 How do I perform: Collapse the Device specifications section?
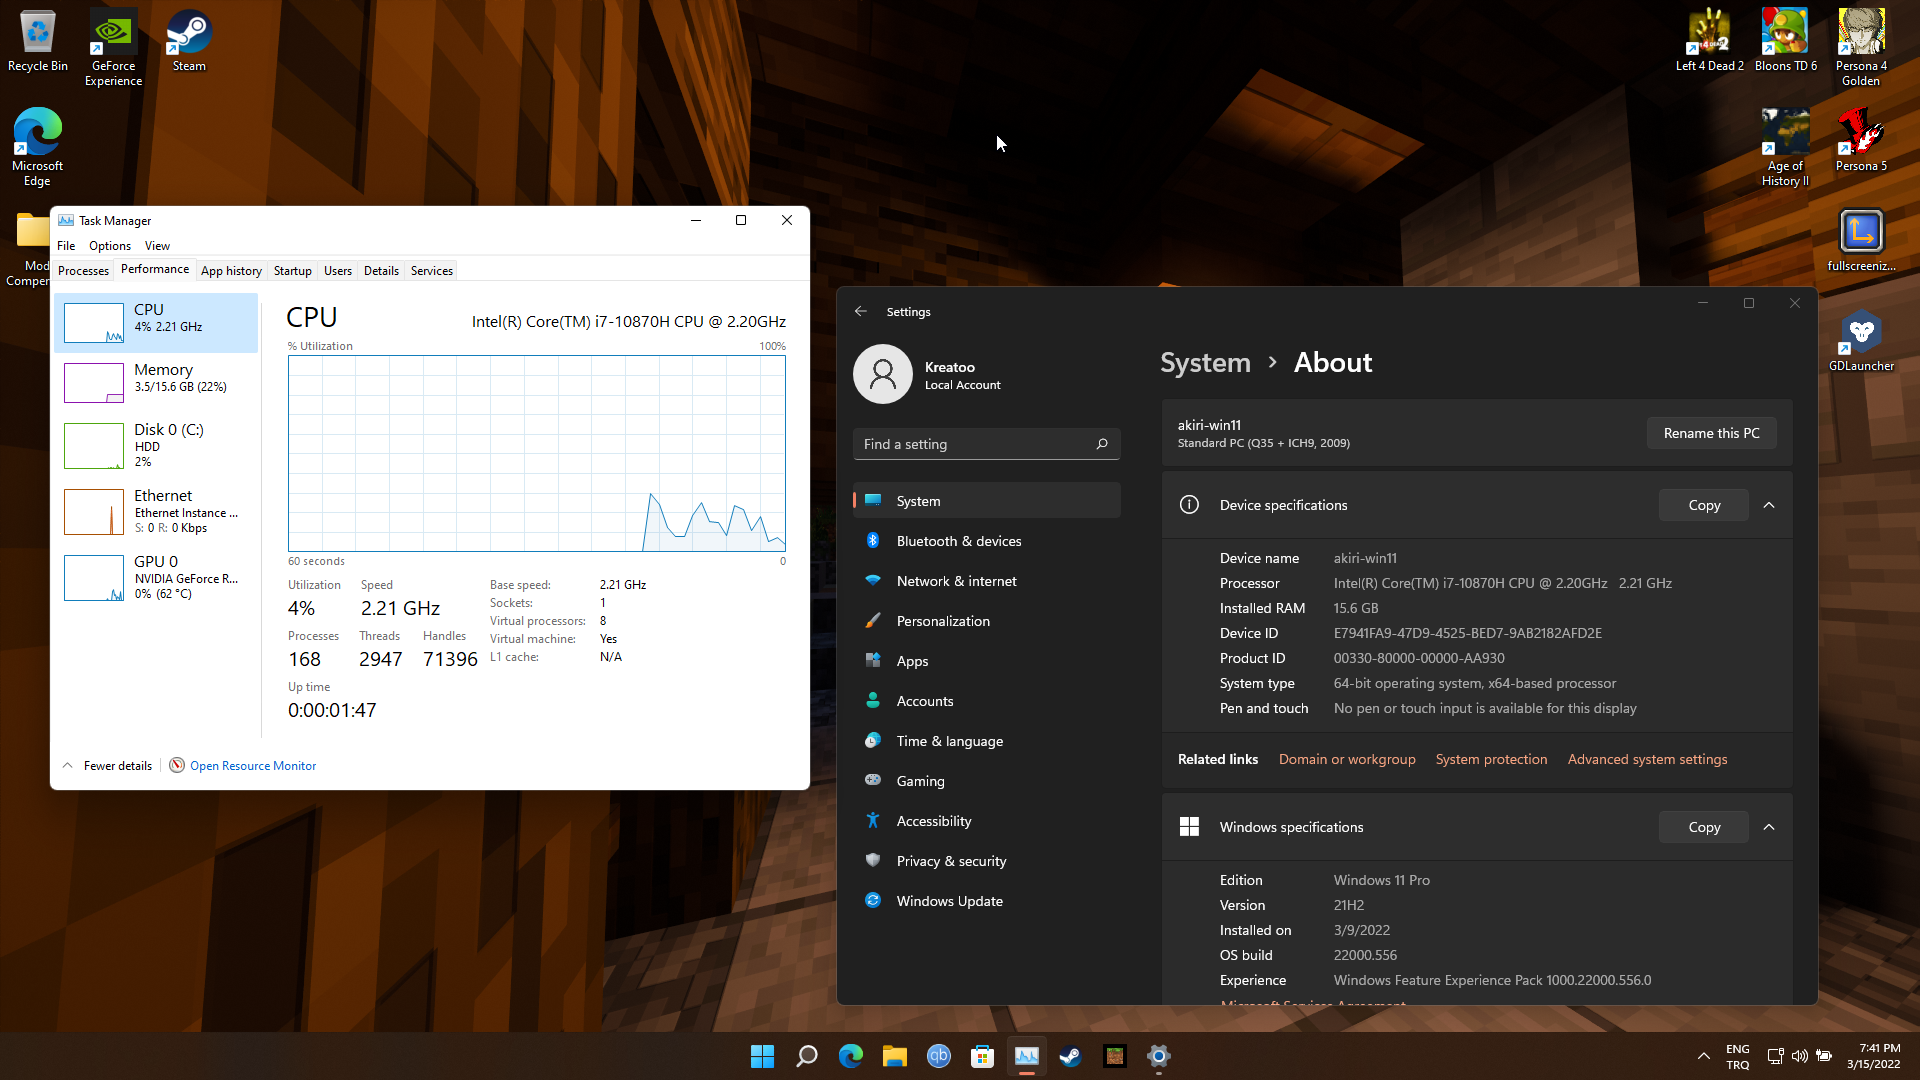coord(1769,505)
